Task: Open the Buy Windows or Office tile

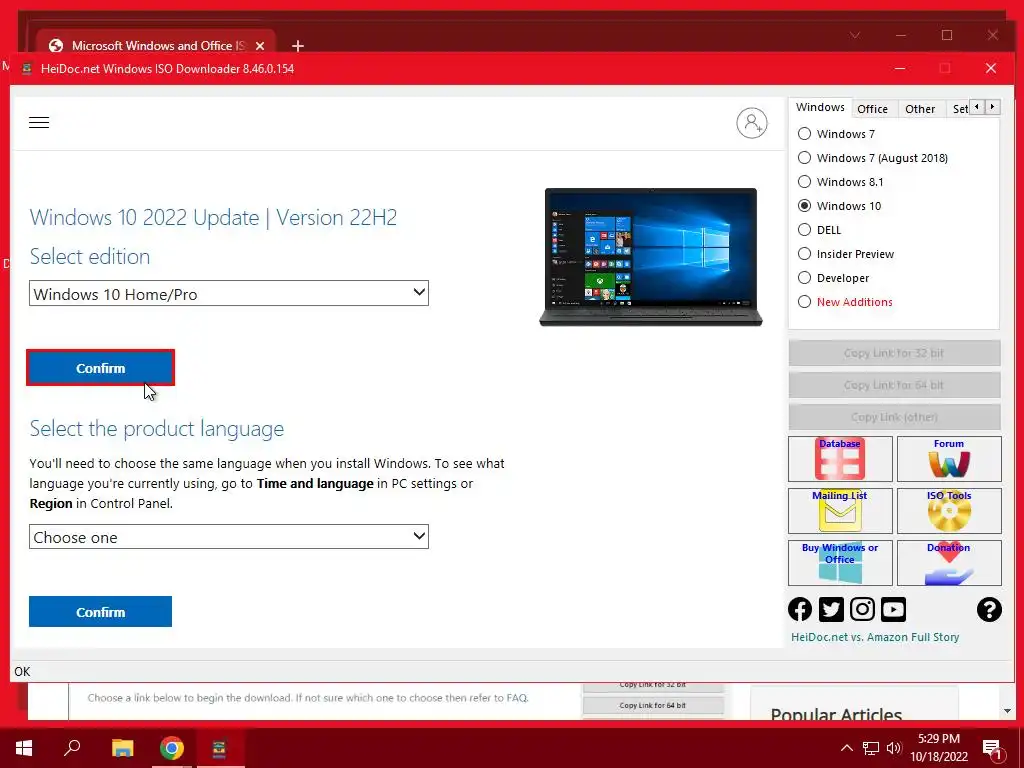Action: (x=840, y=563)
